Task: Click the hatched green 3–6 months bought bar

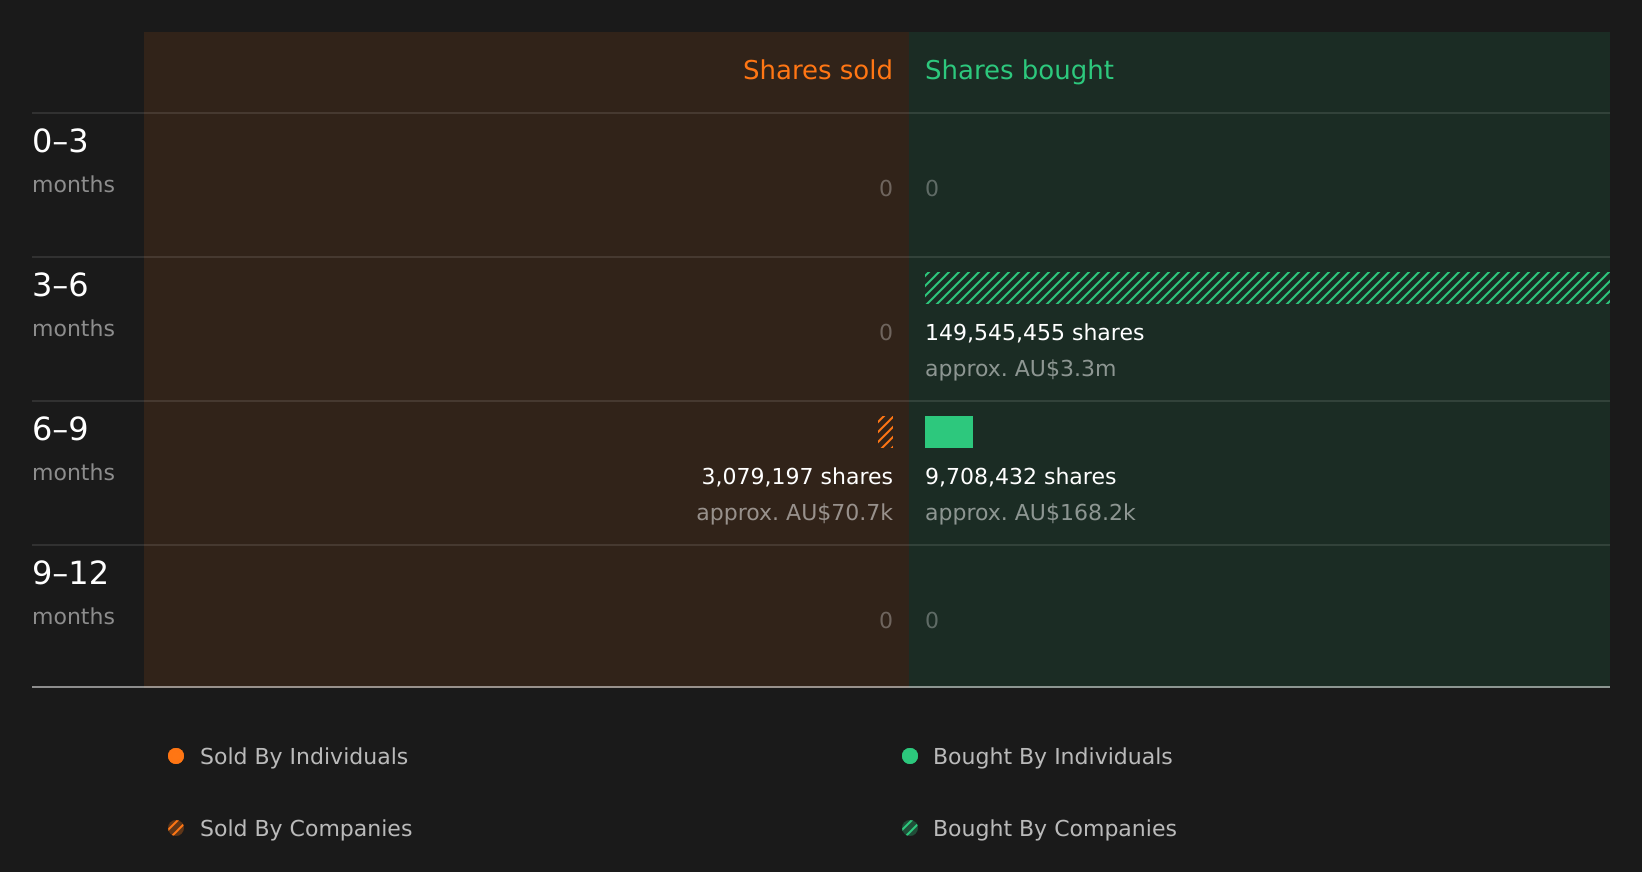Action: click(x=1267, y=288)
